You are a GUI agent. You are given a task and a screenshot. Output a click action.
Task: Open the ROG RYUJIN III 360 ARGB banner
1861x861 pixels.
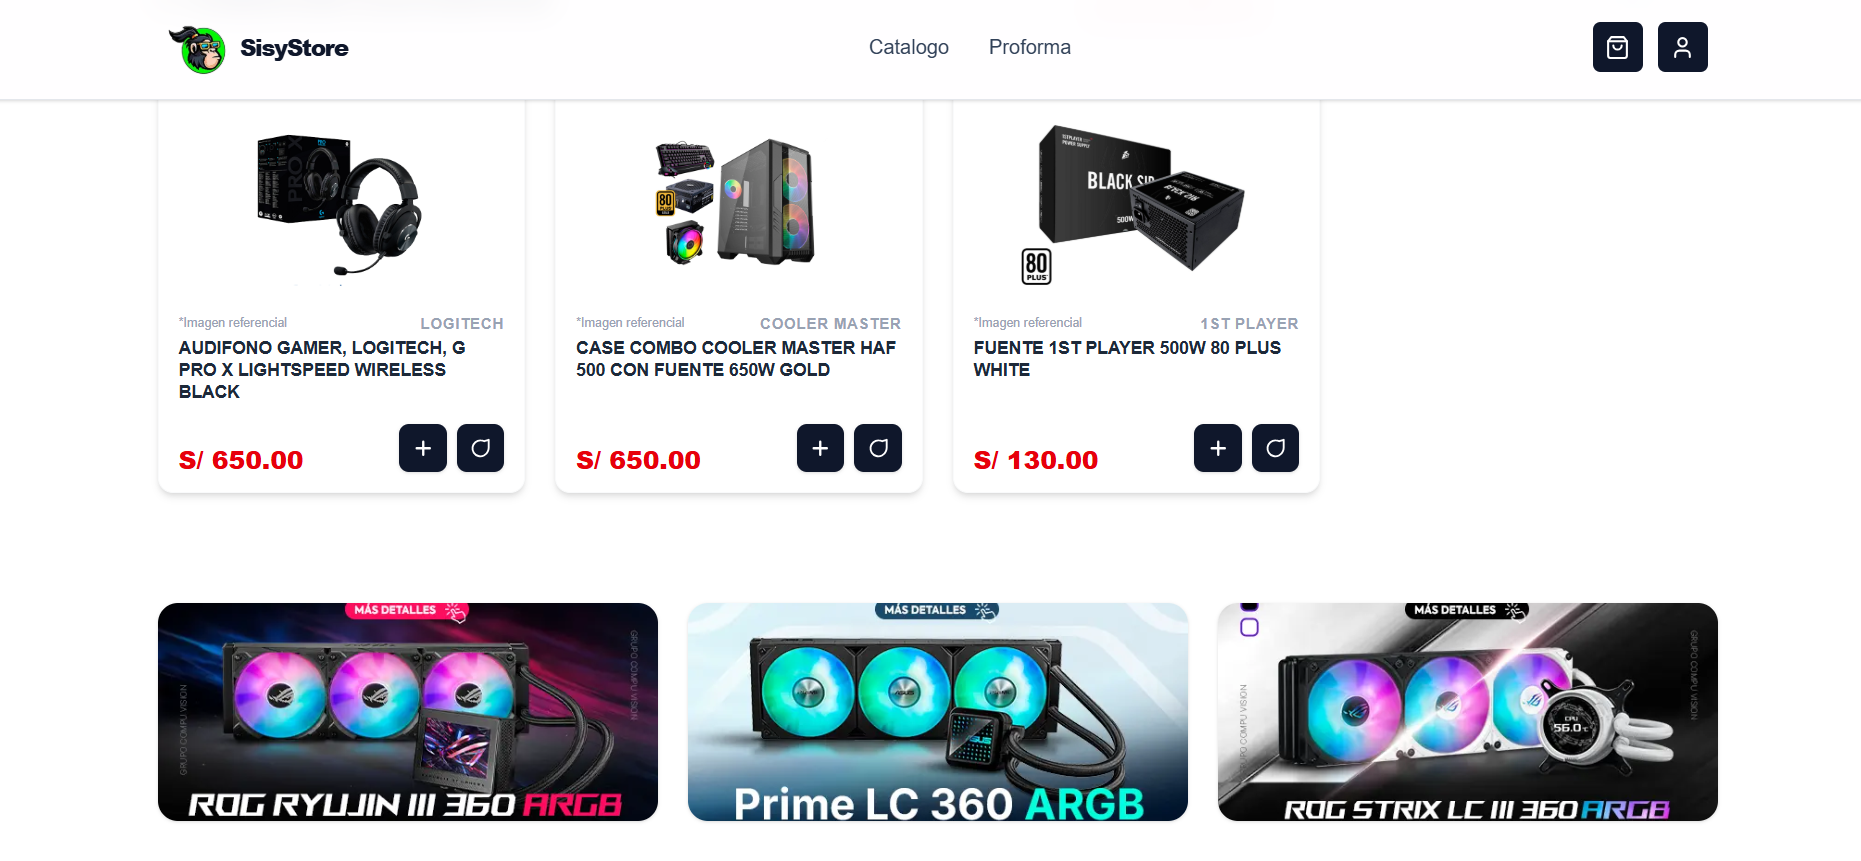coord(408,712)
